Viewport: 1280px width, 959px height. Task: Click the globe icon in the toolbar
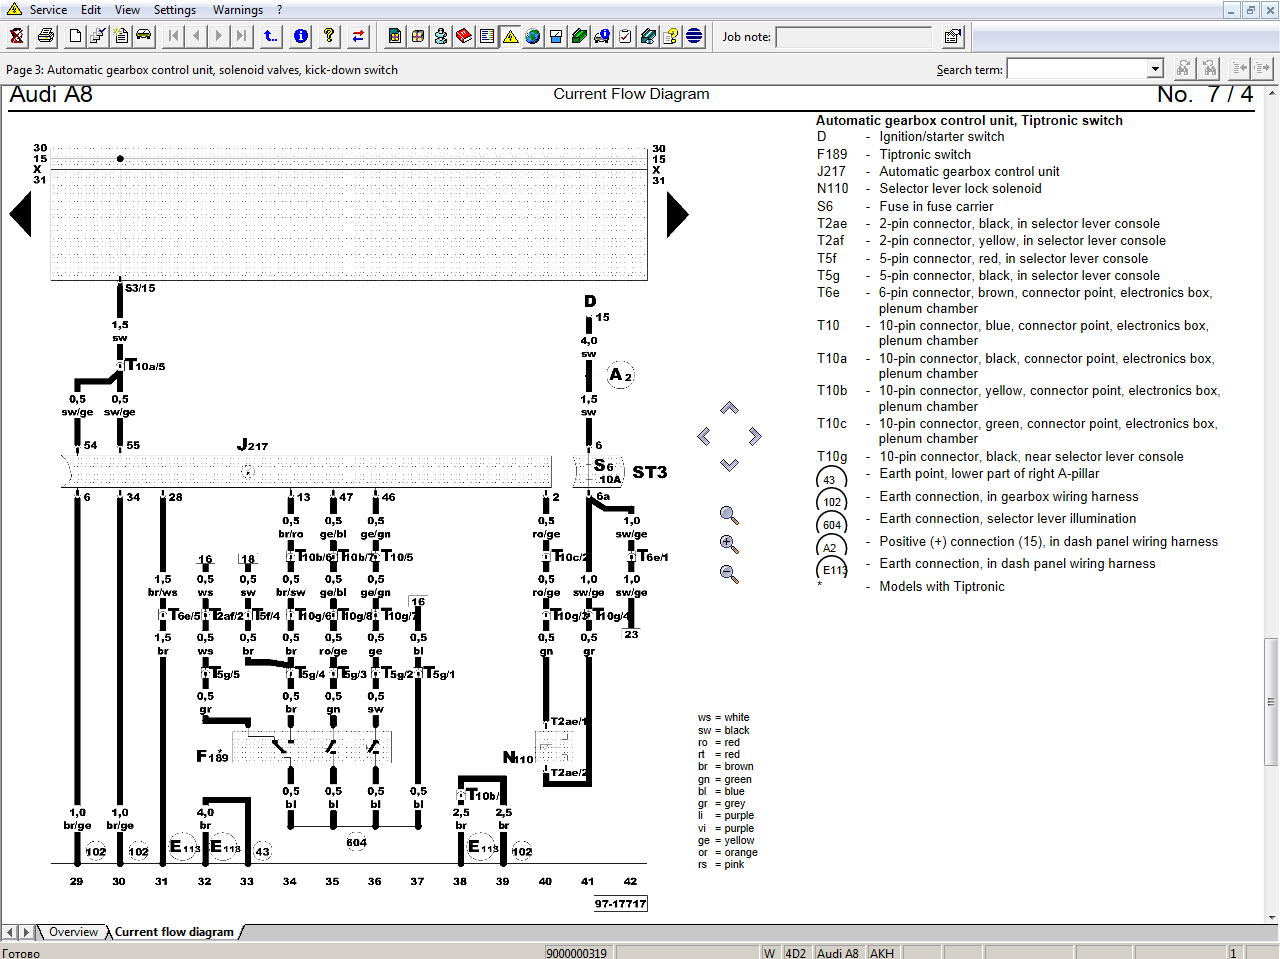[533, 37]
